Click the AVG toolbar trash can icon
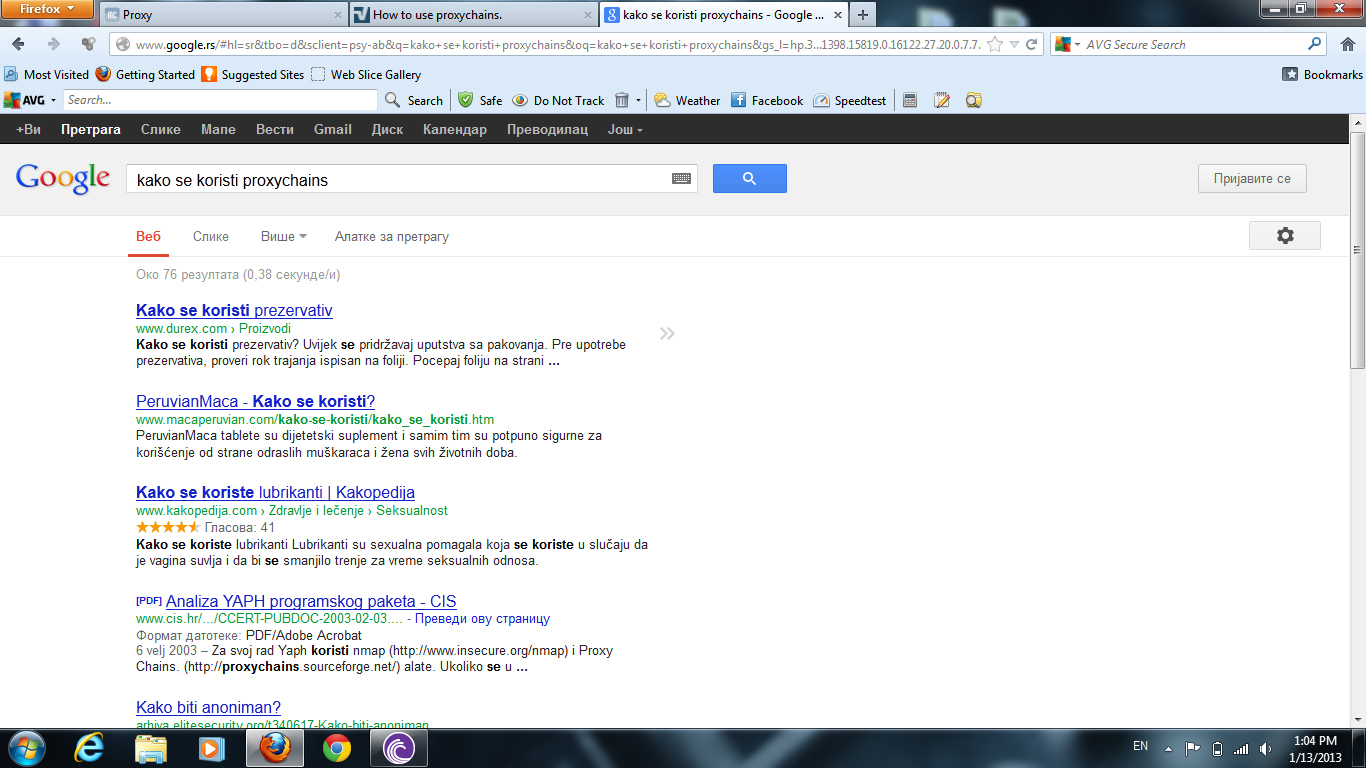 [622, 100]
